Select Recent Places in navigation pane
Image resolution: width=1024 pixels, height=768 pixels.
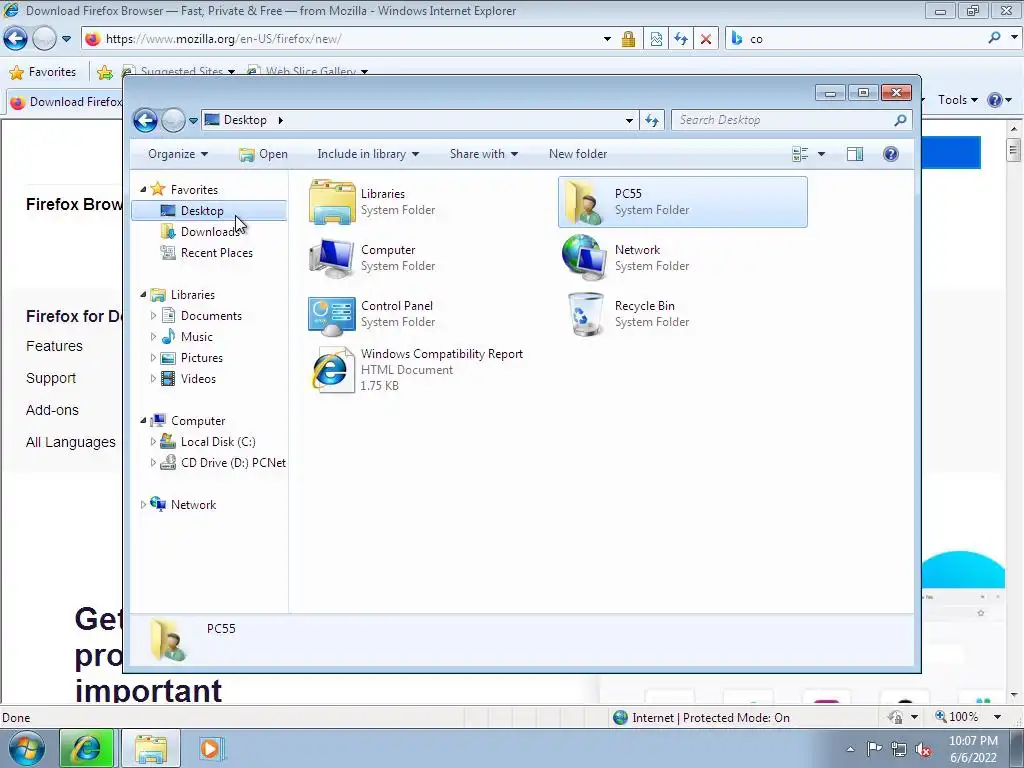pyautogui.click(x=216, y=253)
